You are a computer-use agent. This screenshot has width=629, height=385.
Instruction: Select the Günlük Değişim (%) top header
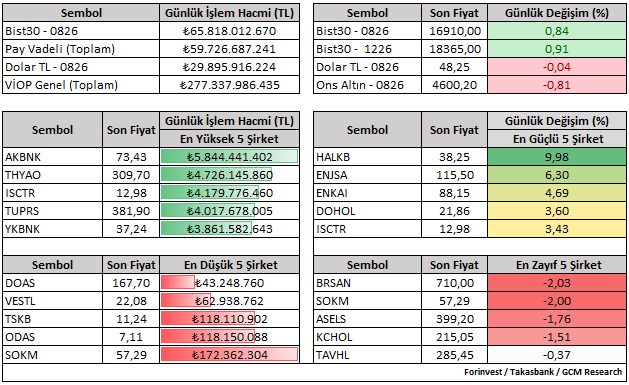coord(557,13)
